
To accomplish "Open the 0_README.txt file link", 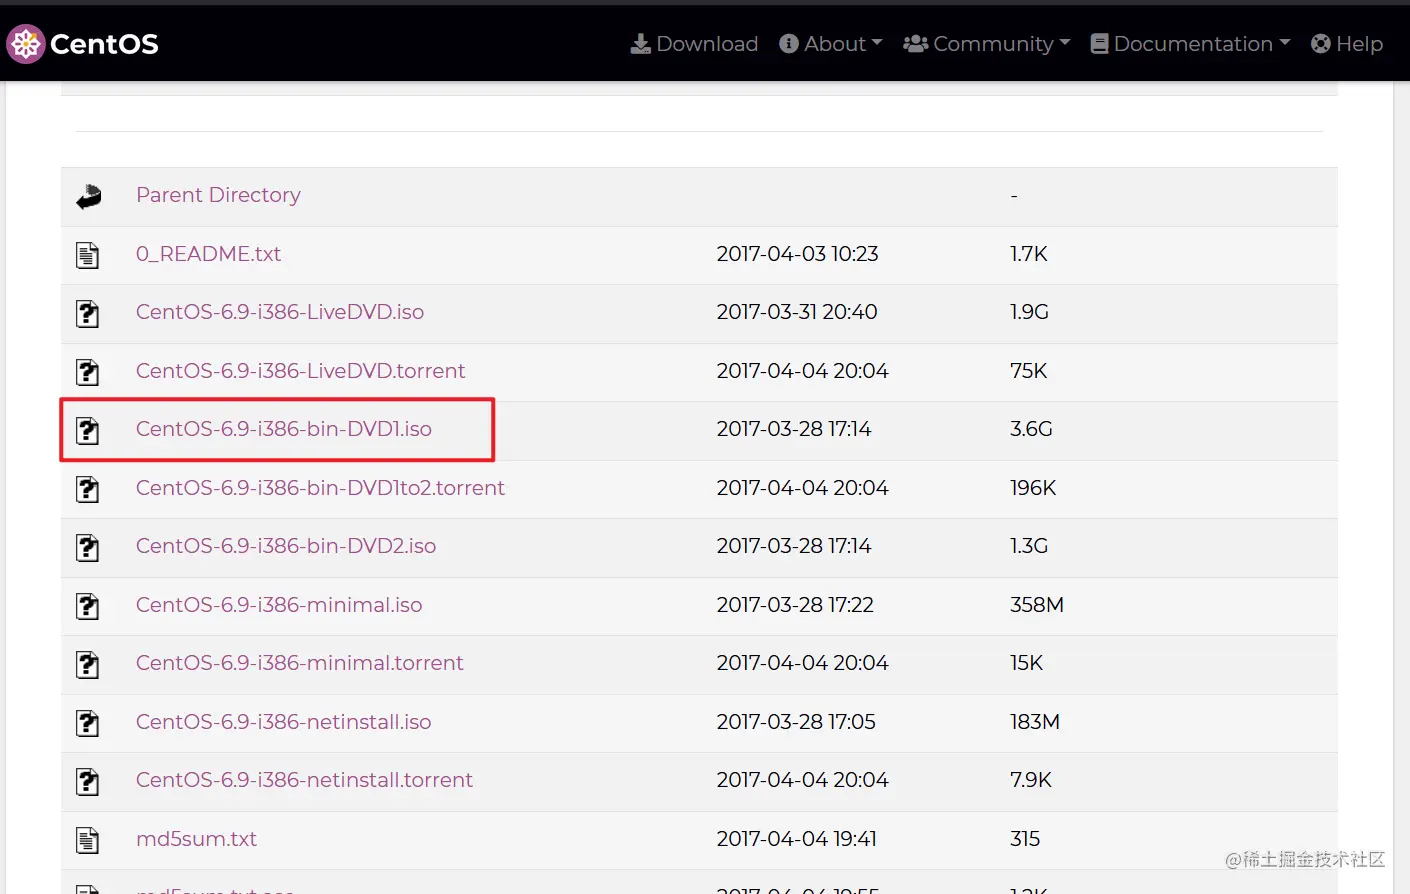I will tap(208, 254).
